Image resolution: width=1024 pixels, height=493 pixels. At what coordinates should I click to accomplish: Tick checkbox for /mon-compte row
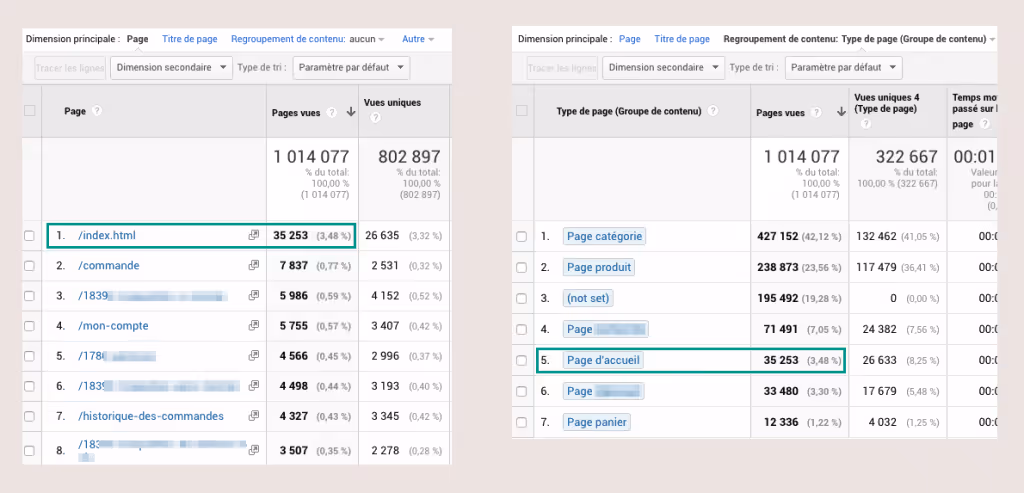point(29,326)
